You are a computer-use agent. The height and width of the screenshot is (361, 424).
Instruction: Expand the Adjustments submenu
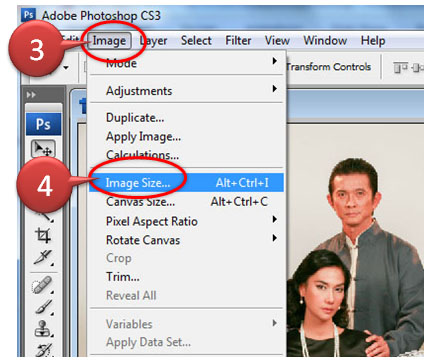click(186, 90)
